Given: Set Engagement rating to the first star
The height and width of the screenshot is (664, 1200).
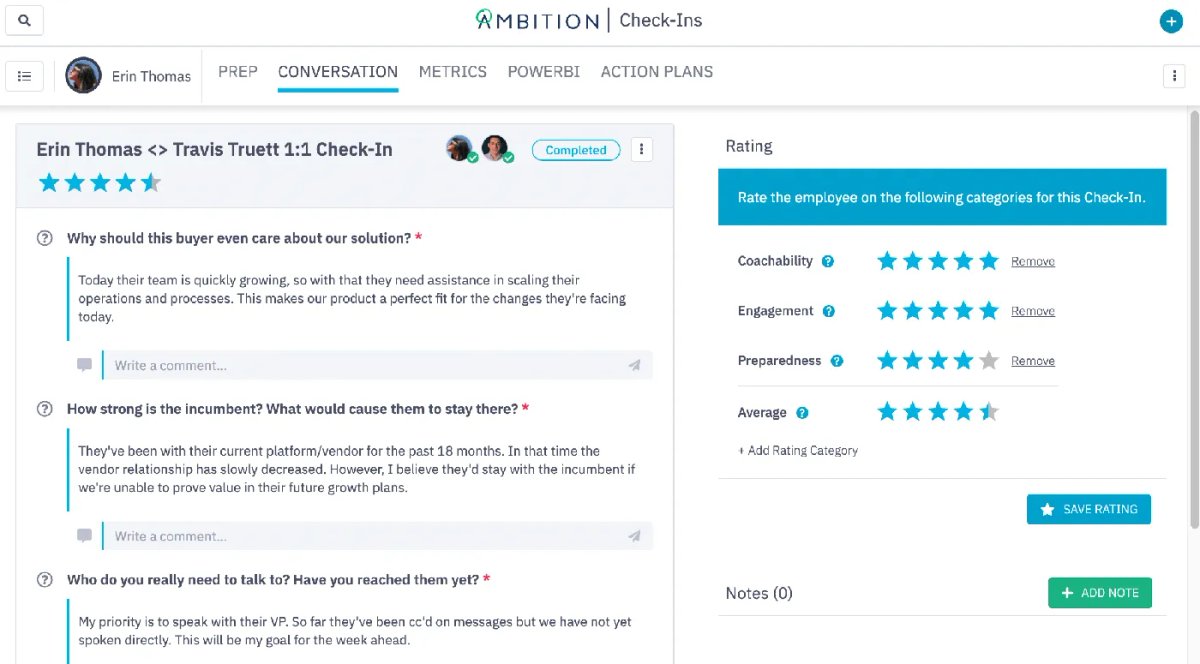Looking at the screenshot, I should click(887, 311).
